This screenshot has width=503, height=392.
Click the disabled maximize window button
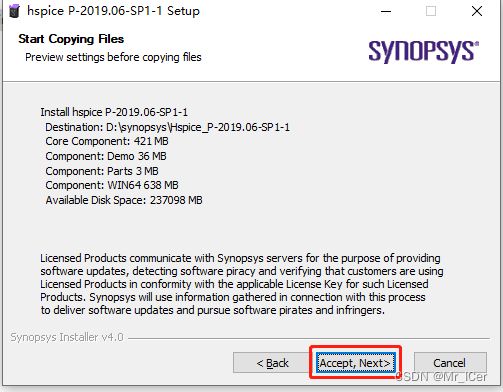pyautogui.click(x=431, y=11)
